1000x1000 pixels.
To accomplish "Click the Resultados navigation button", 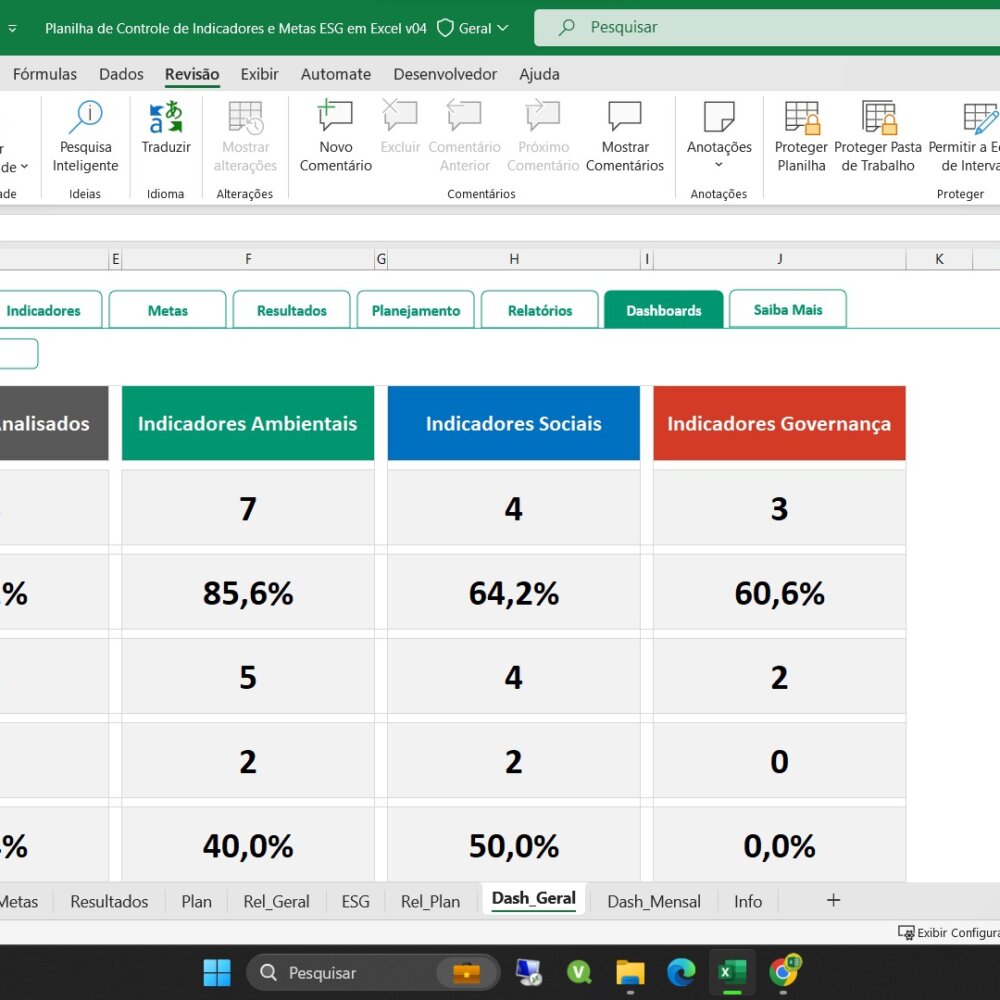I will pyautogui.click(x=291, y=310).
